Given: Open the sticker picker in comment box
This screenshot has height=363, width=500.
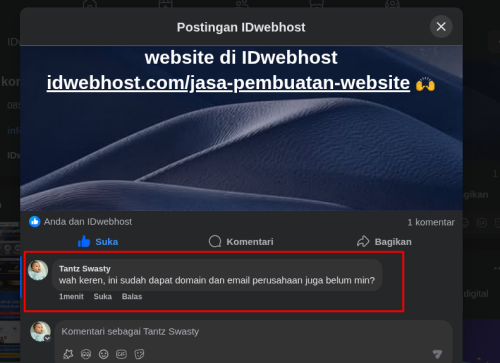Looking at the screenshot, I should tap(139, 354).
